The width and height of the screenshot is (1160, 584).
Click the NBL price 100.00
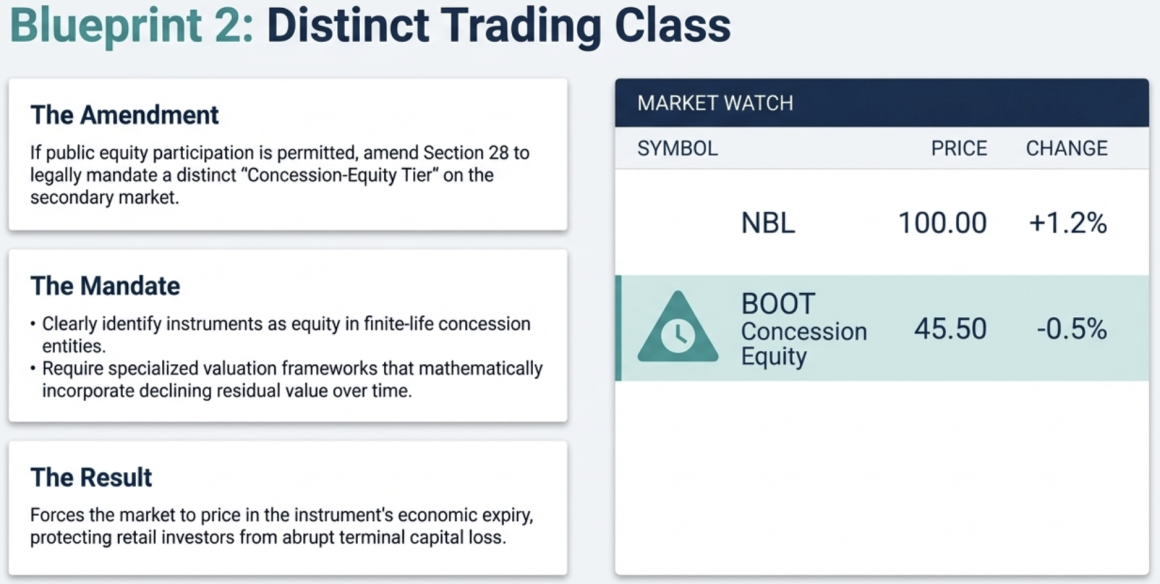point(942,223)
